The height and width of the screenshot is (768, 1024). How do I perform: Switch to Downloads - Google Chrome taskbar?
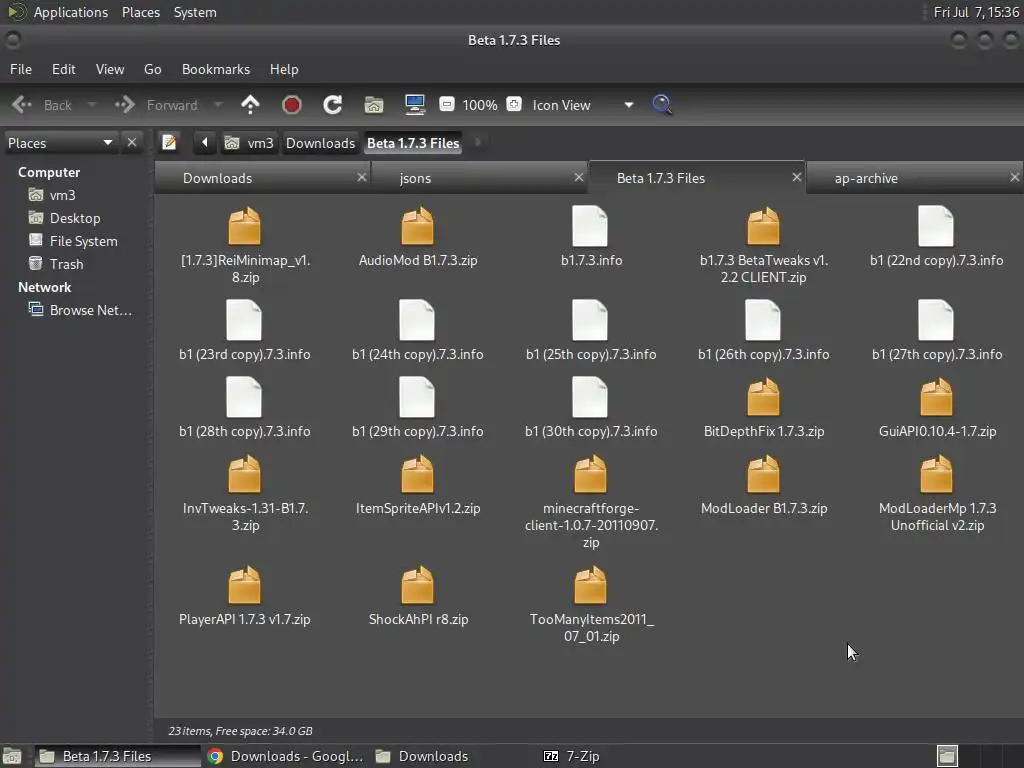[x=285, y=756]
